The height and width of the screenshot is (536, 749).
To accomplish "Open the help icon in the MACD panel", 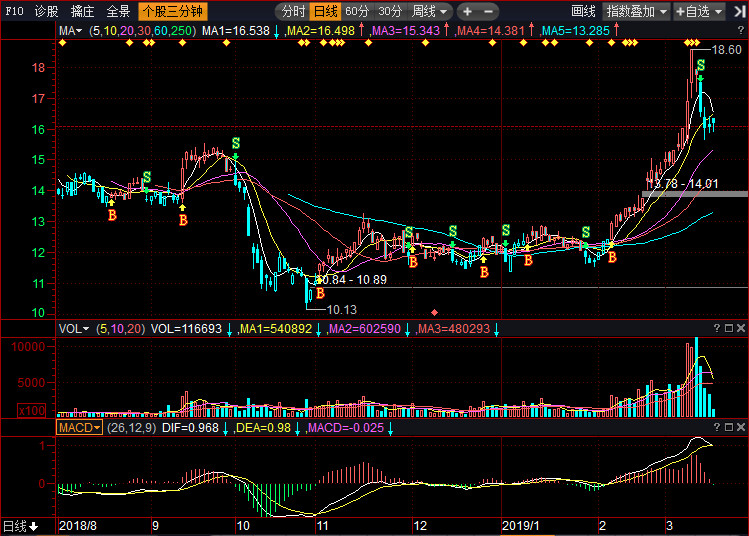I will [716, 427].
